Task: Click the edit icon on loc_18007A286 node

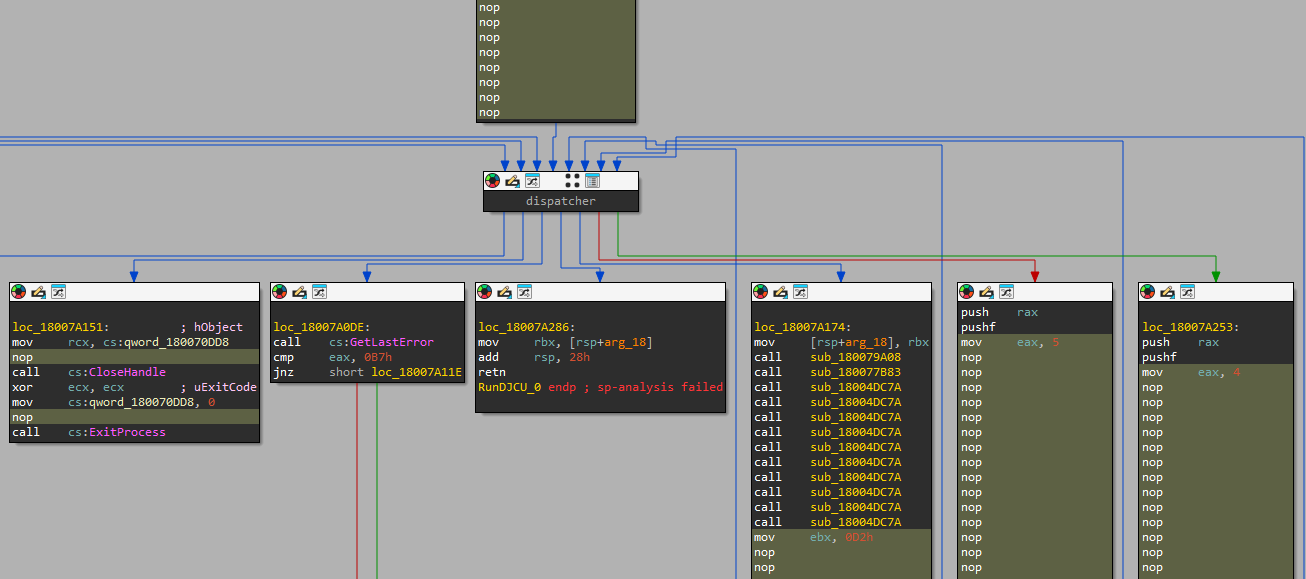Action: coord(504,292)
